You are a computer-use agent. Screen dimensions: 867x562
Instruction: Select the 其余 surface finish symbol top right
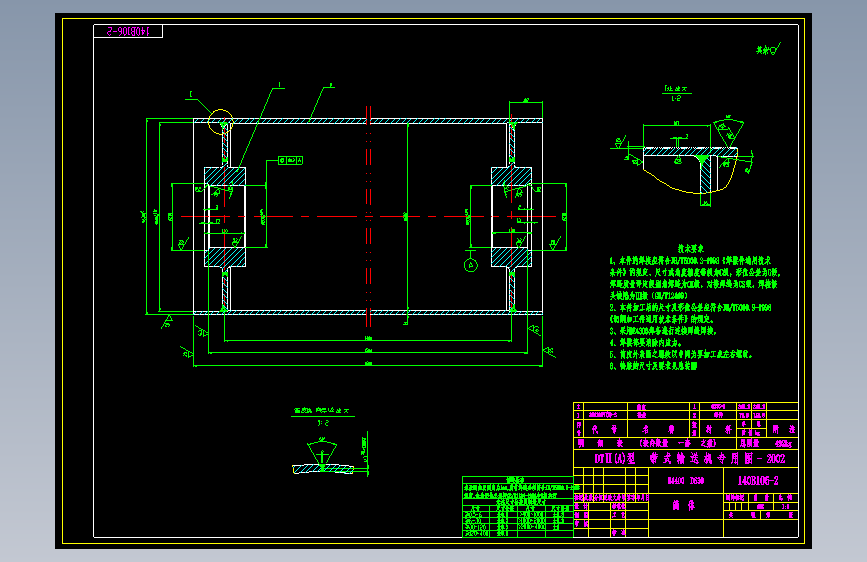(768, 50)
